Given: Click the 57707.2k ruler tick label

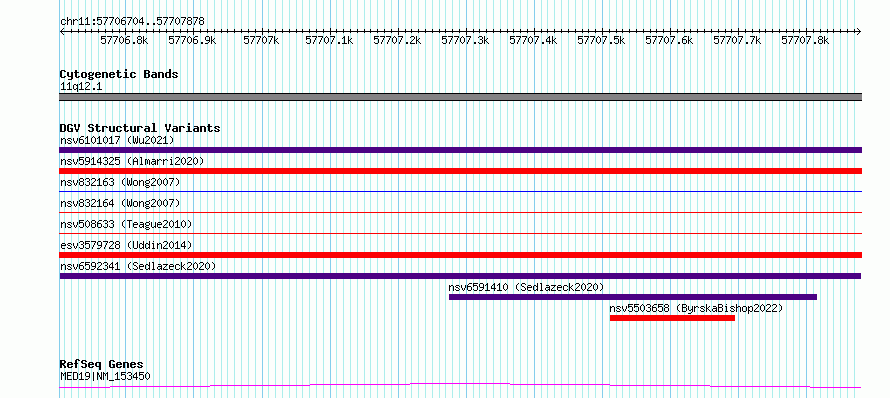Looking at the screenshot, I should click(397, 40).
